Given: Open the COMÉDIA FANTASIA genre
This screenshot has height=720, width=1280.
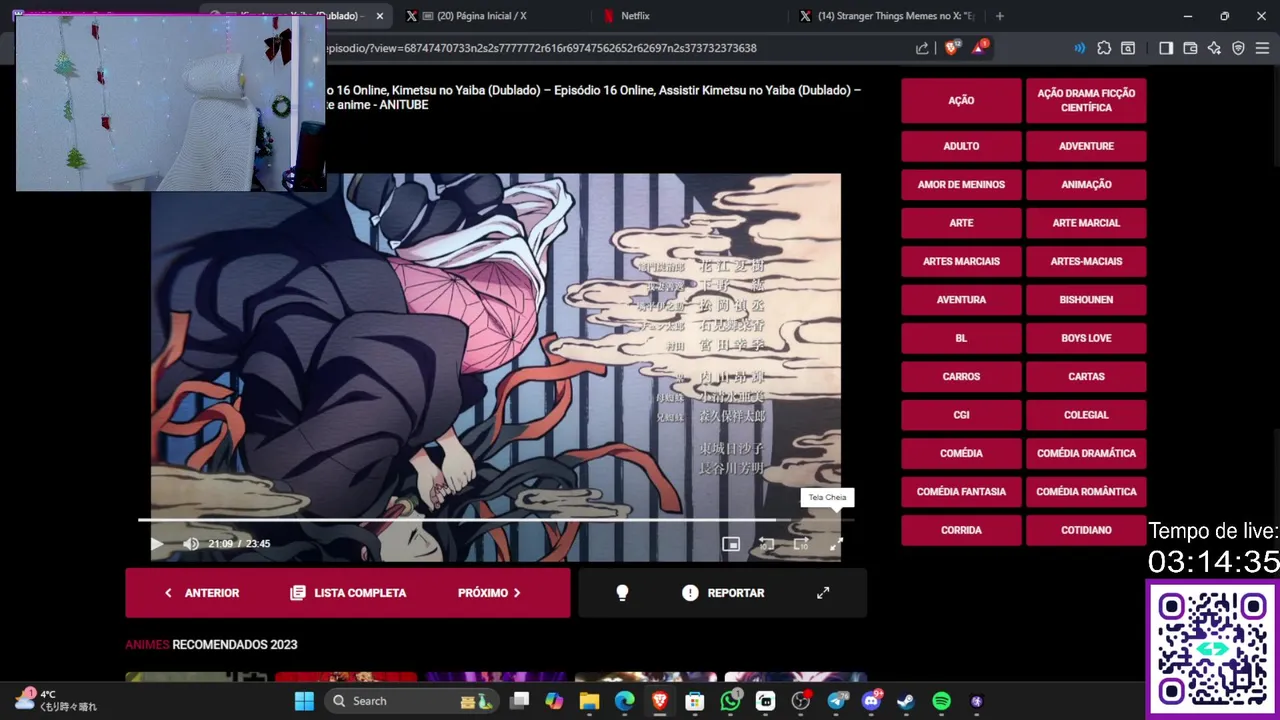Looking at the screenshot, I should [961, 492].
